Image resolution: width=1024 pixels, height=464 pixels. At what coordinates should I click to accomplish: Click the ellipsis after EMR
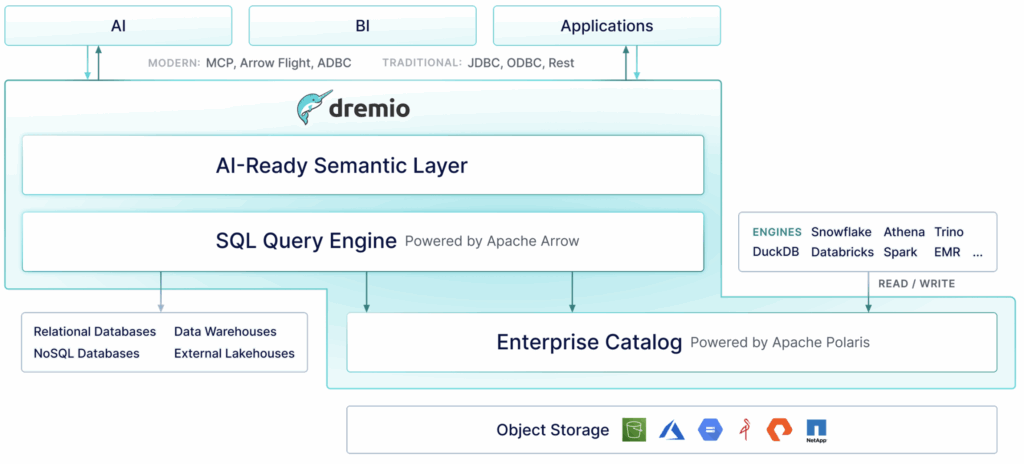point(978,254)
